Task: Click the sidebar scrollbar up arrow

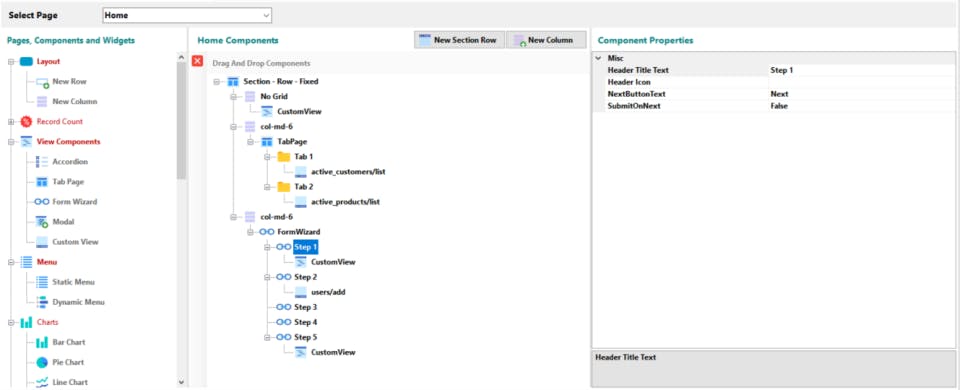Action: tap(181, 57)
